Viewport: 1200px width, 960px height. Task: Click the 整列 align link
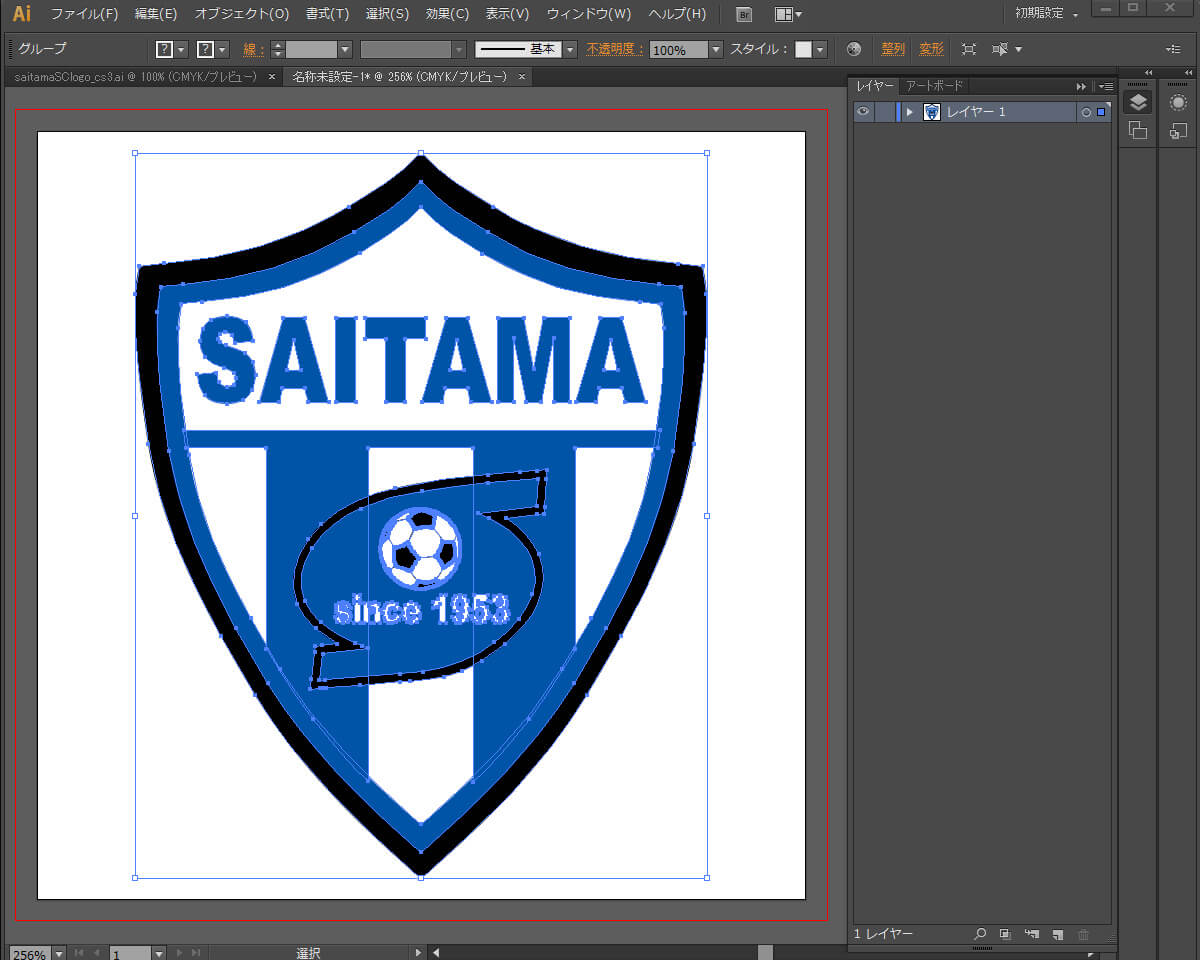[893, 49]
